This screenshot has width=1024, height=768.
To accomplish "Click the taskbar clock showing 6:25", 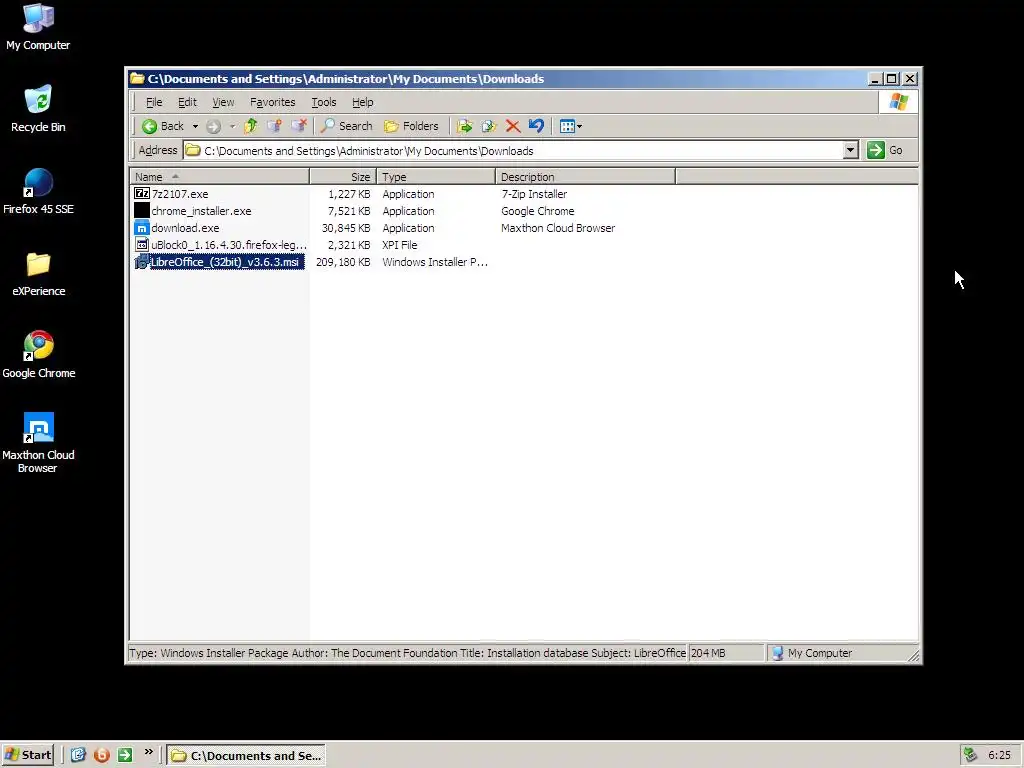I will tap(999, 756).
